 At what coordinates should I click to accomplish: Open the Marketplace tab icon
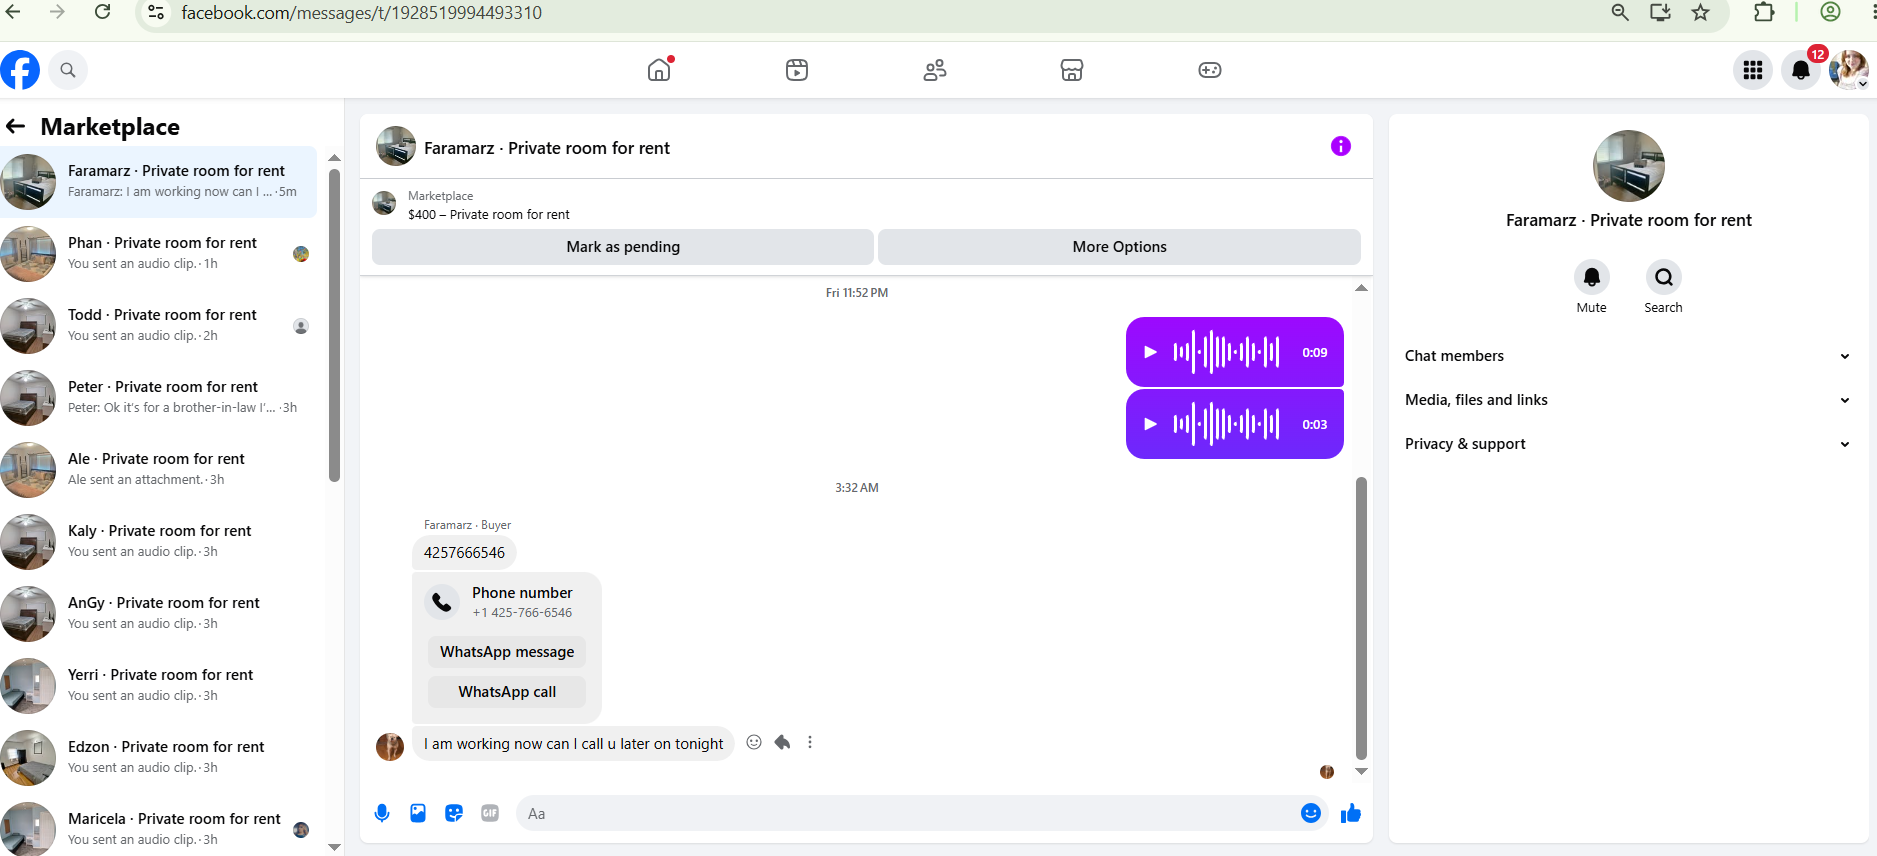[1072, 70]
